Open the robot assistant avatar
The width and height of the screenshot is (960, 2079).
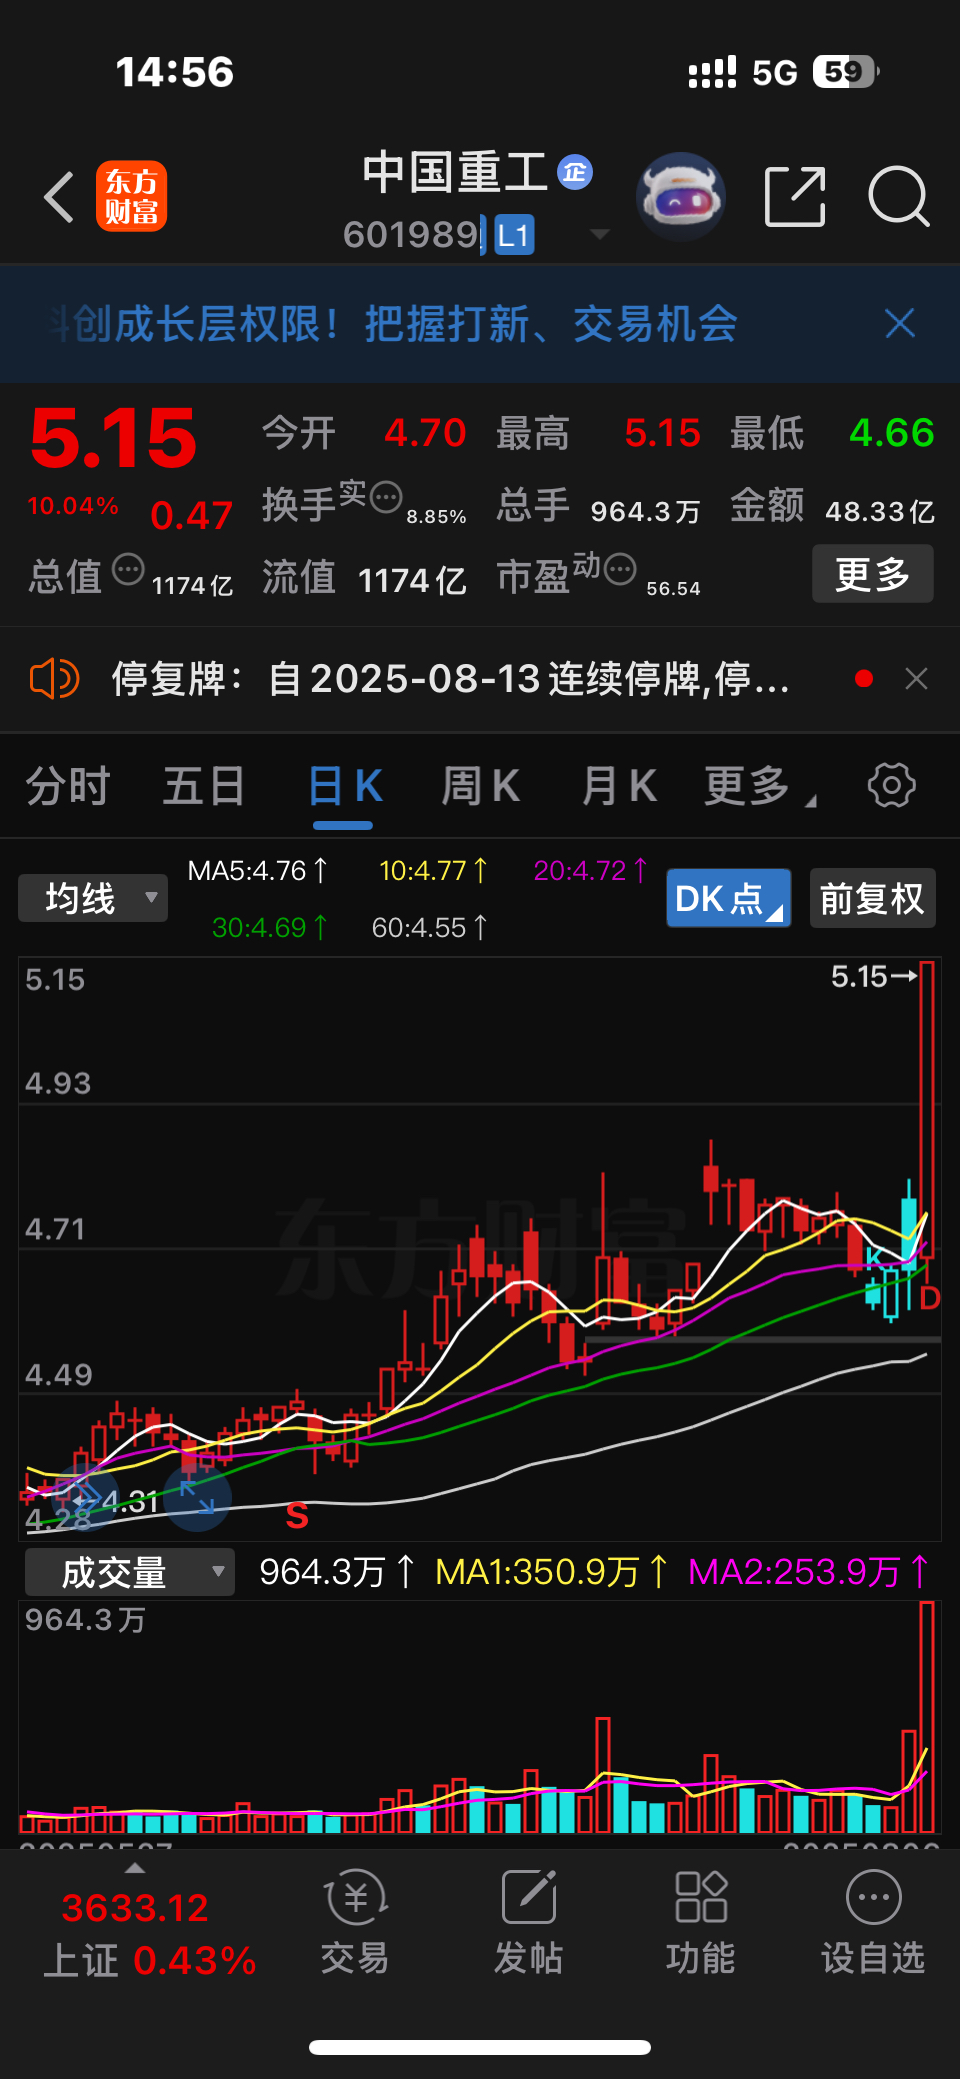pos(680,196)
